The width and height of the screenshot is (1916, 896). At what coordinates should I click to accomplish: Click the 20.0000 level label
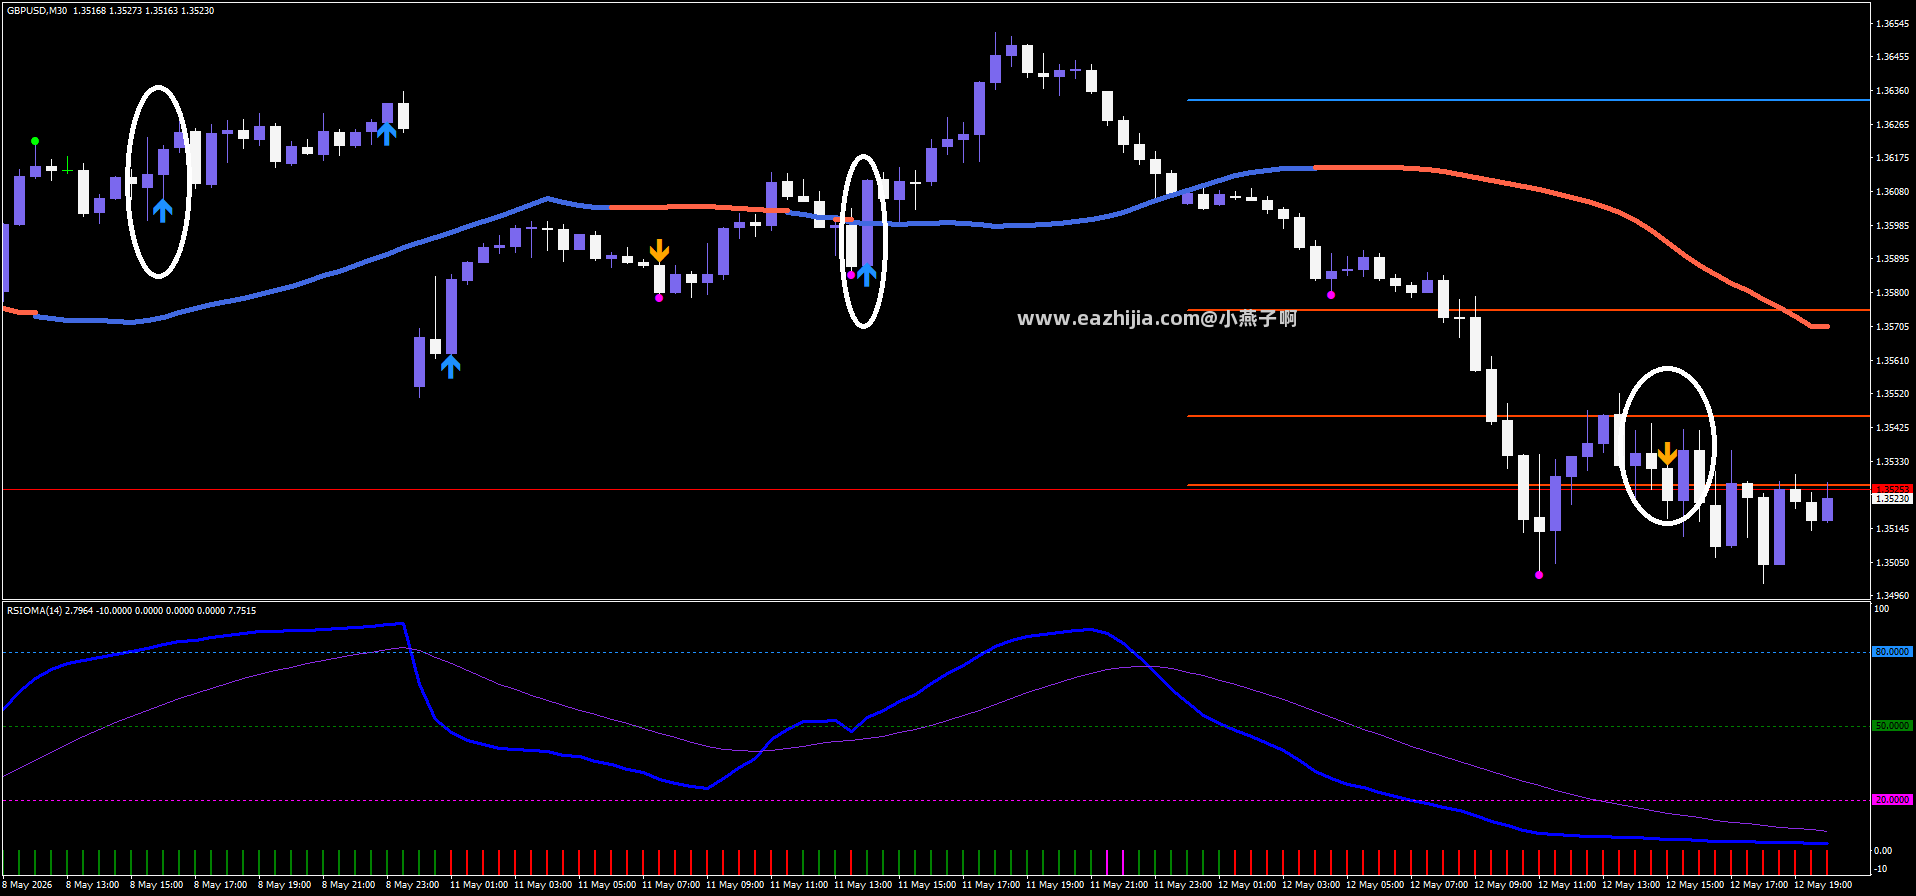(x=1892, y=800)
